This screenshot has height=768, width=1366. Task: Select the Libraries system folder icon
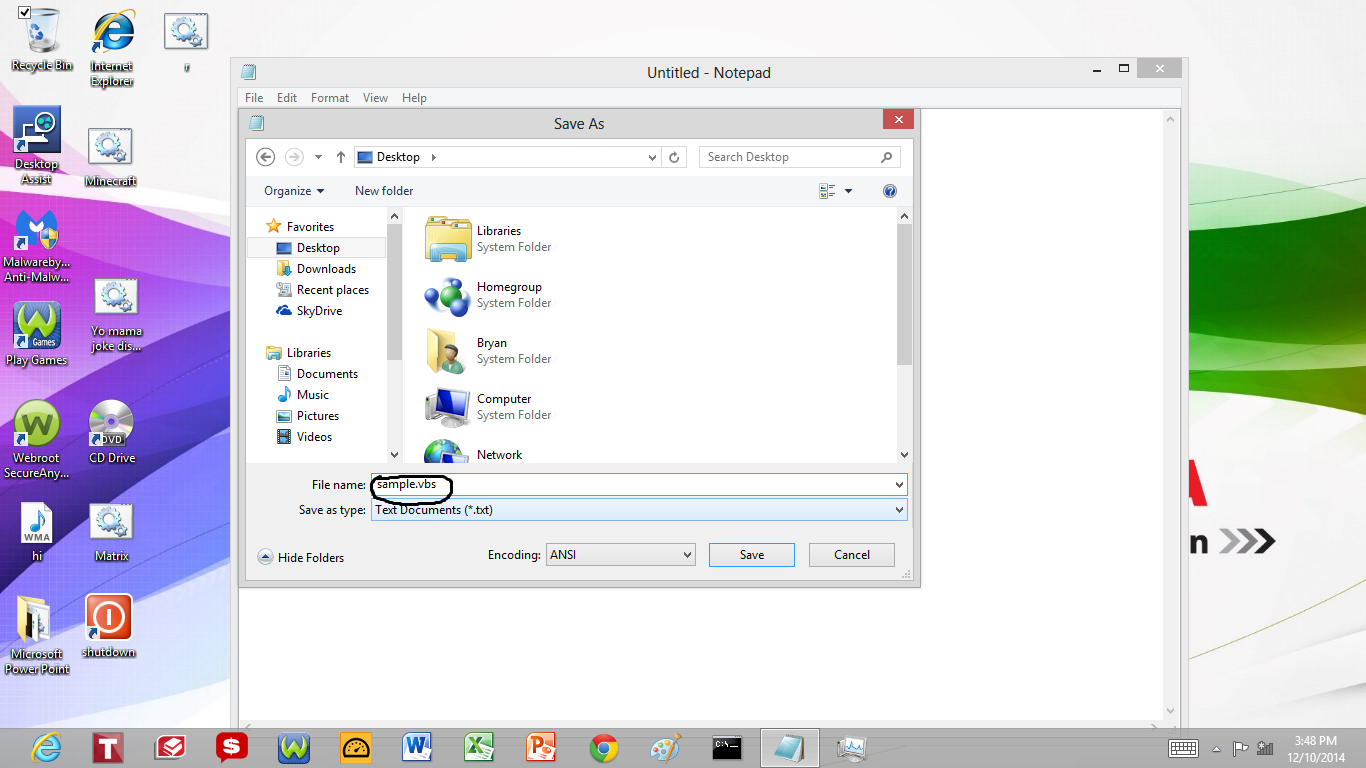click(x=448, y=239)
